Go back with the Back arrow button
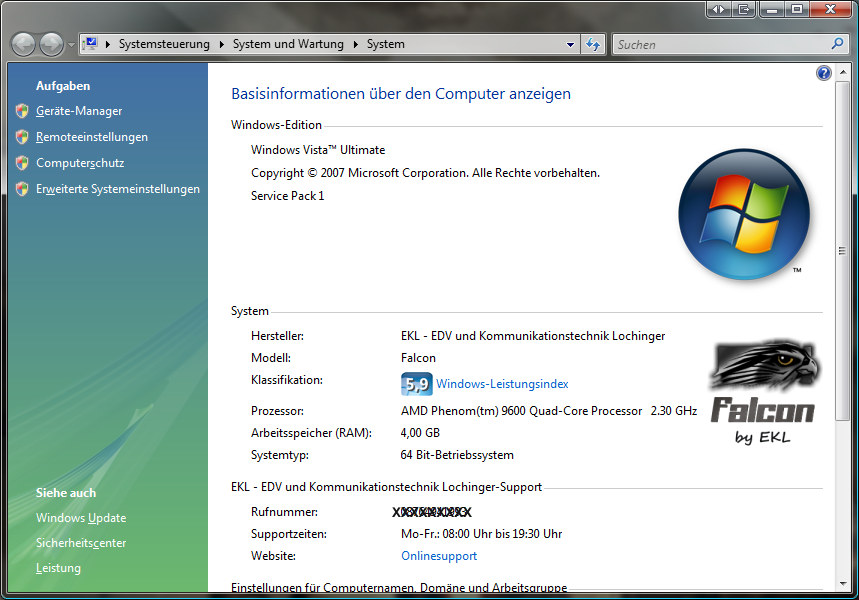The image size is (859, 600). (x=23, y=44)
